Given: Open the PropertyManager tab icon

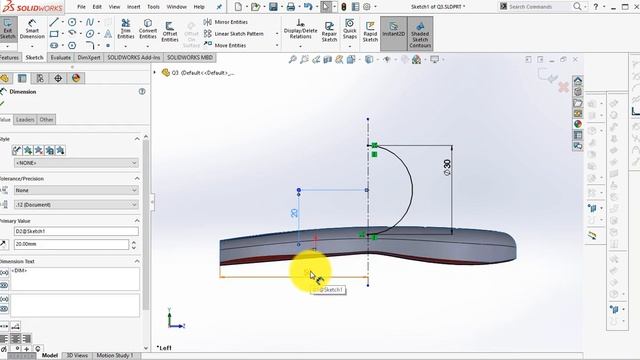Looking at the screenshot, I should coord(22,78).
